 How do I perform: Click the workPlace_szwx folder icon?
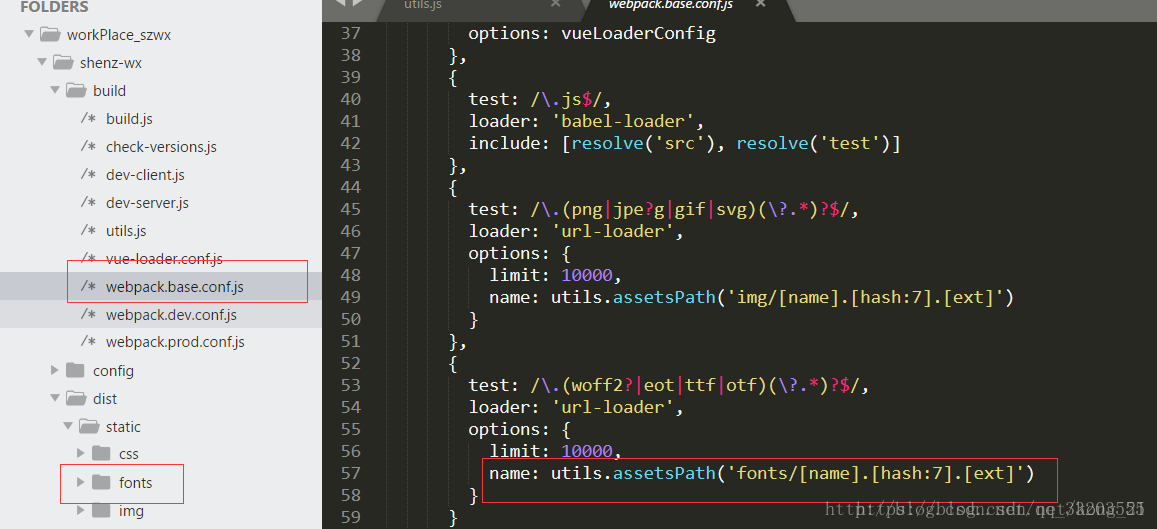49,34
